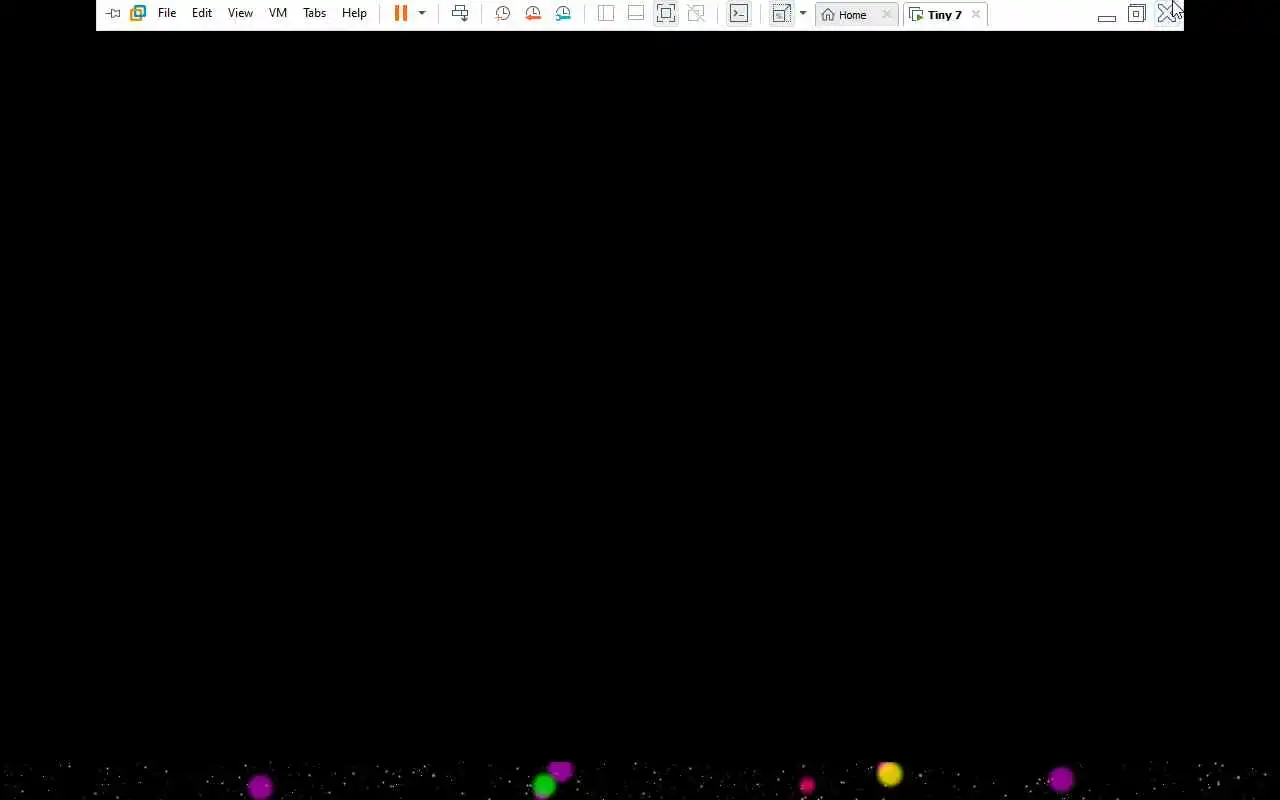Click the Unity mode icon
Image resolution: width=1280 pixels, height=800 pixels.
697,13
